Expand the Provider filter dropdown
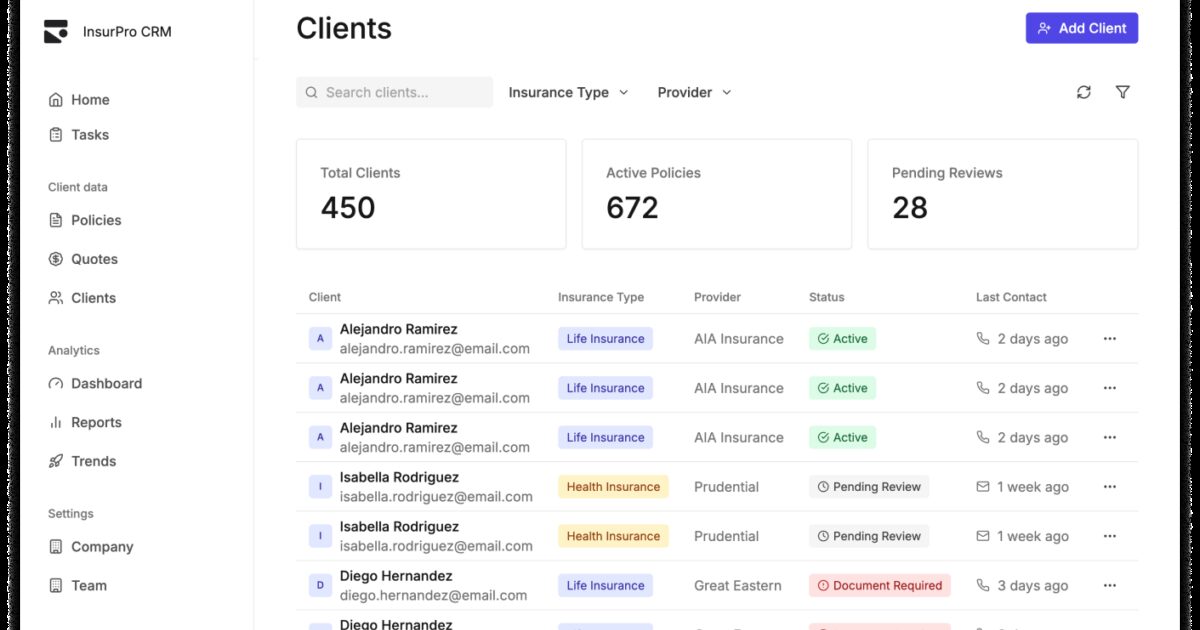The width and height of the screenshot is (1200, 630). pyautogui.click(x=694, y=92)
